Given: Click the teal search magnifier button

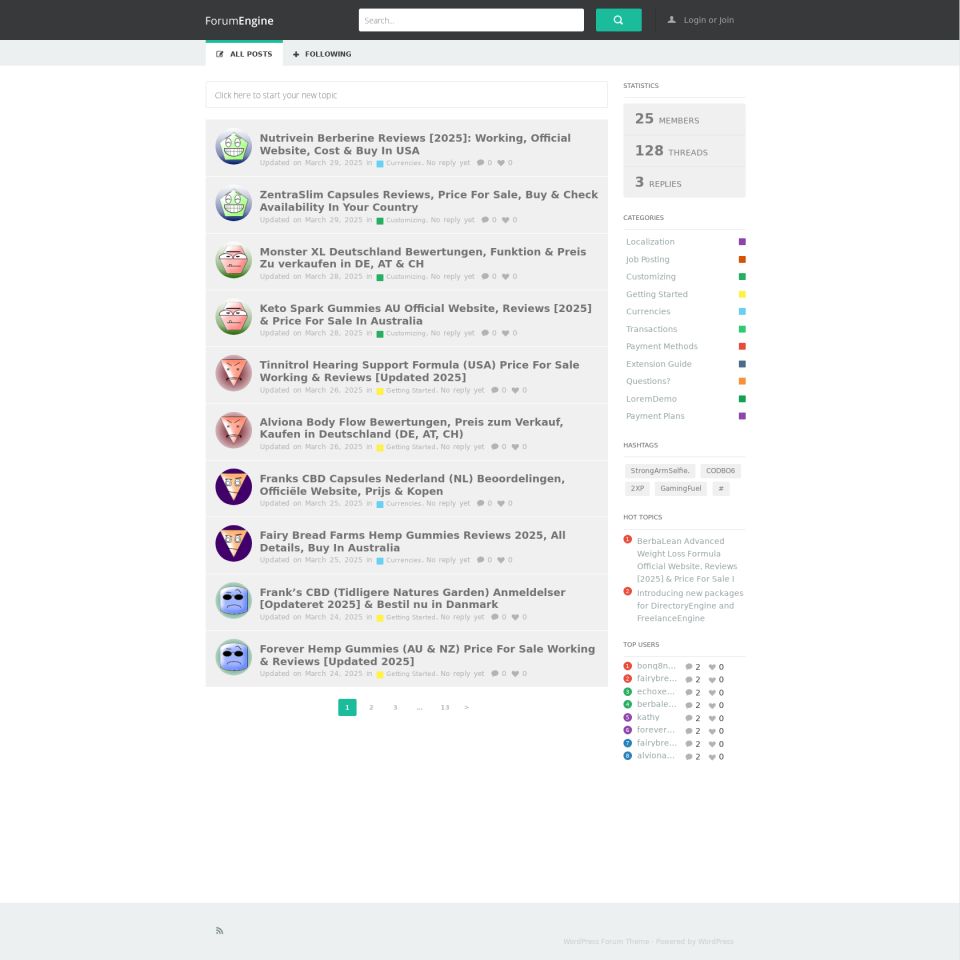Looking at the screenshot, I should [x=618, y=20].
